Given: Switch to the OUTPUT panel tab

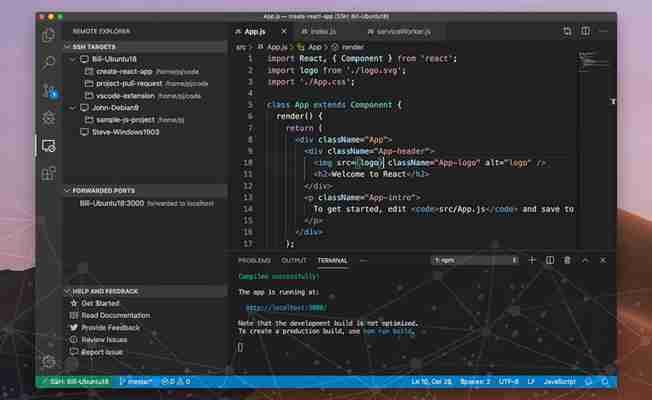Looking at the screenshot, I should click(294, 260).
